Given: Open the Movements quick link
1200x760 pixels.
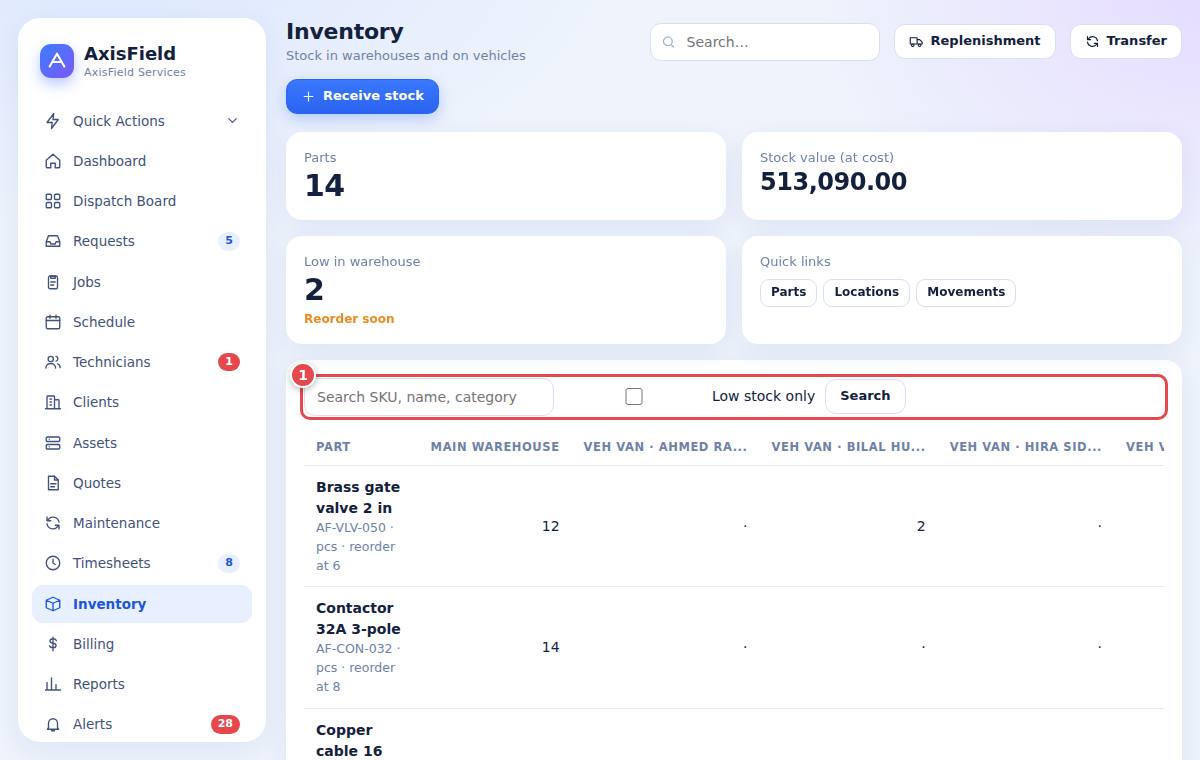Looking at the screenshot, I should pyautogui.click(x=966, y=292).
